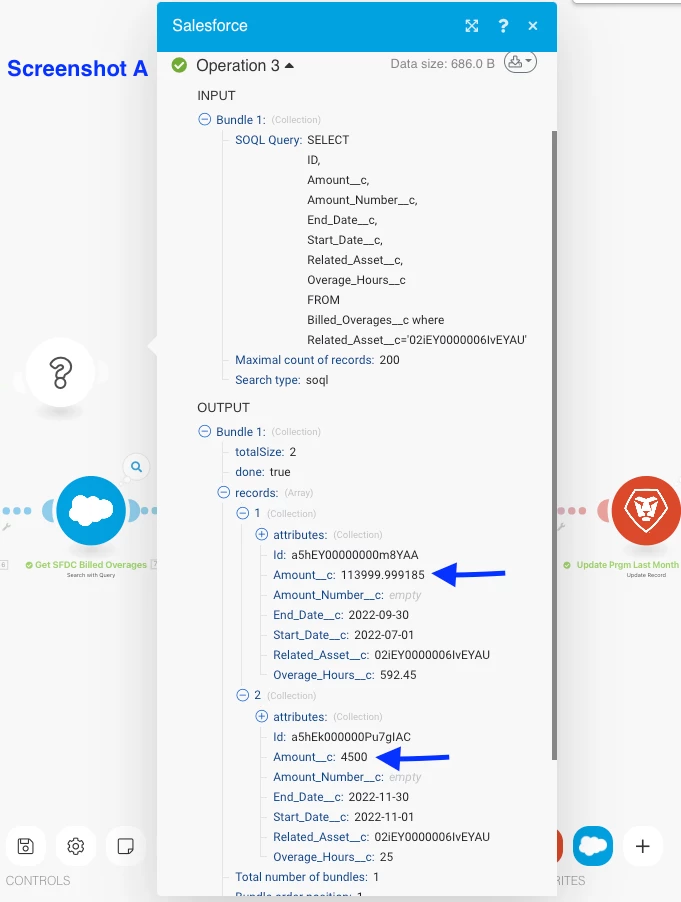Click the Id a5hEk000000Pu7gIAC
This screenshot has width=681, height=902.
(351, 736)
